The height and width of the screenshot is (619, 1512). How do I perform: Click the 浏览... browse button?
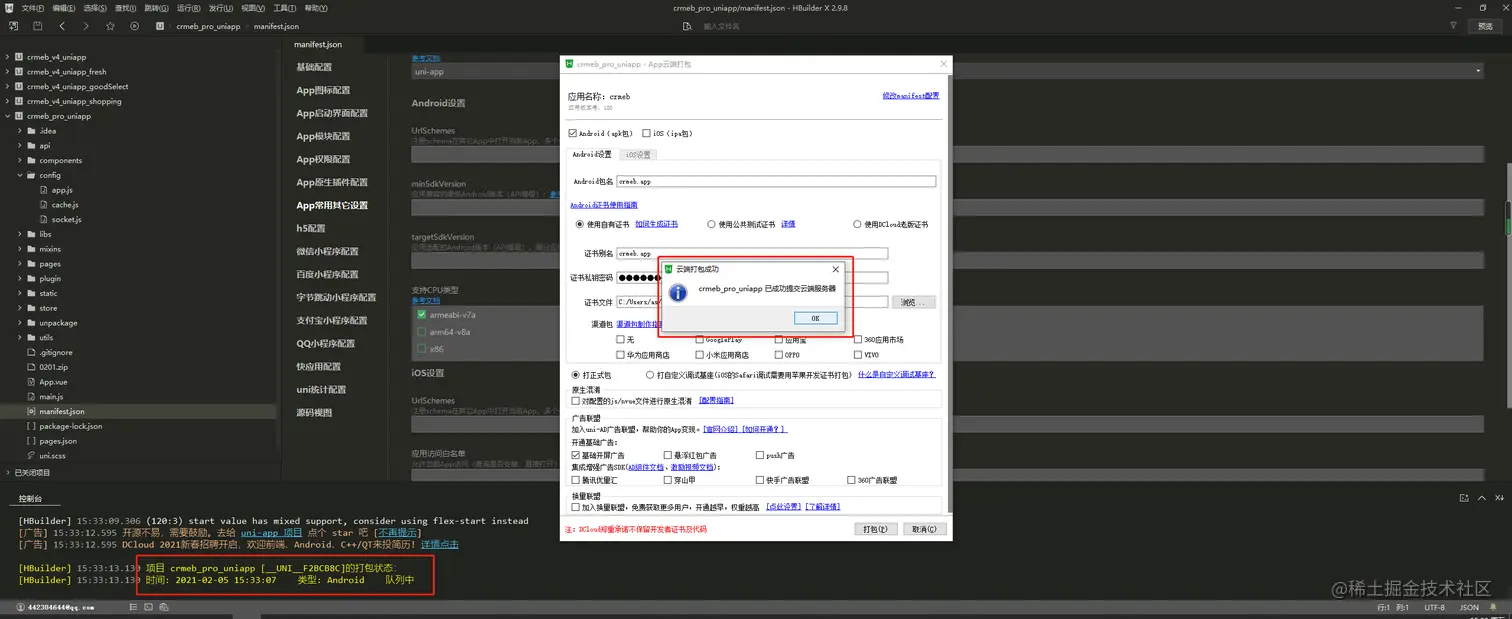(914, 302)
